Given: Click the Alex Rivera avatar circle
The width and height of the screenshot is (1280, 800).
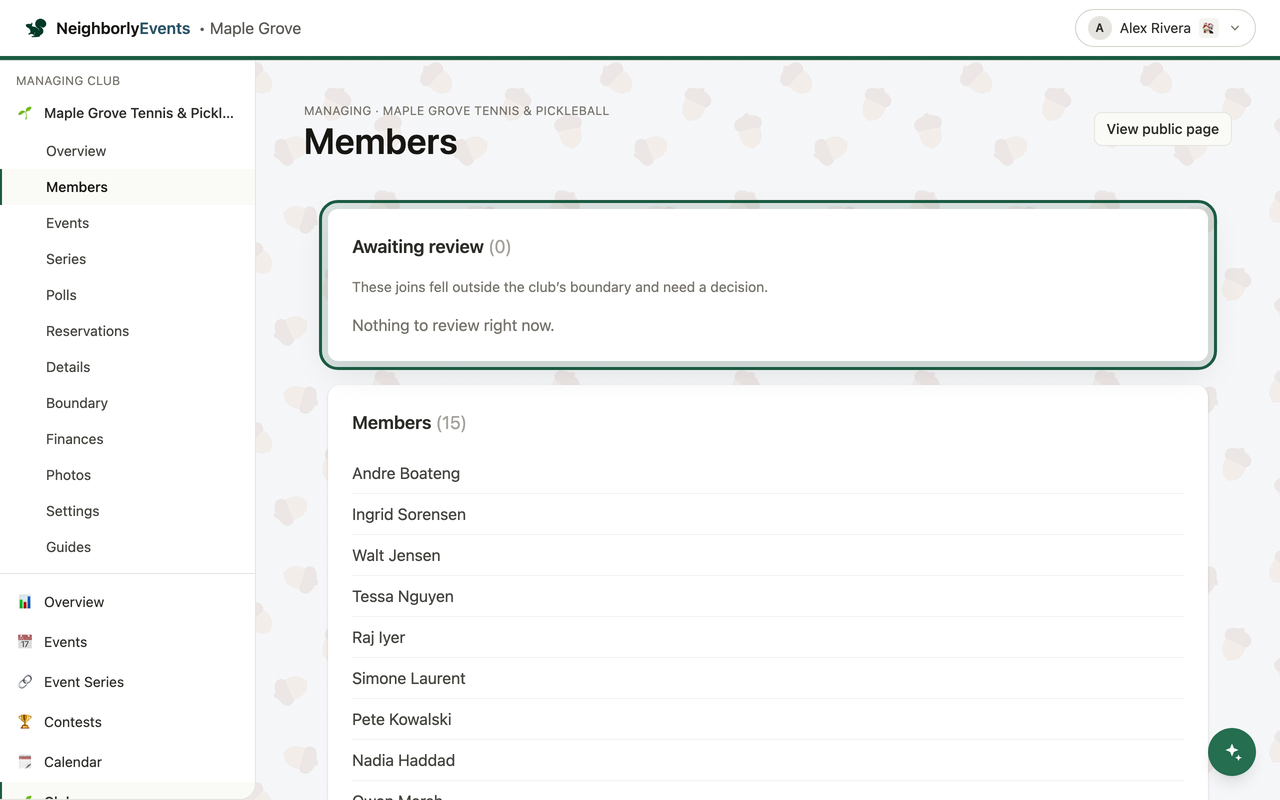Looking at the screenshot, I should pos(1100,28).
